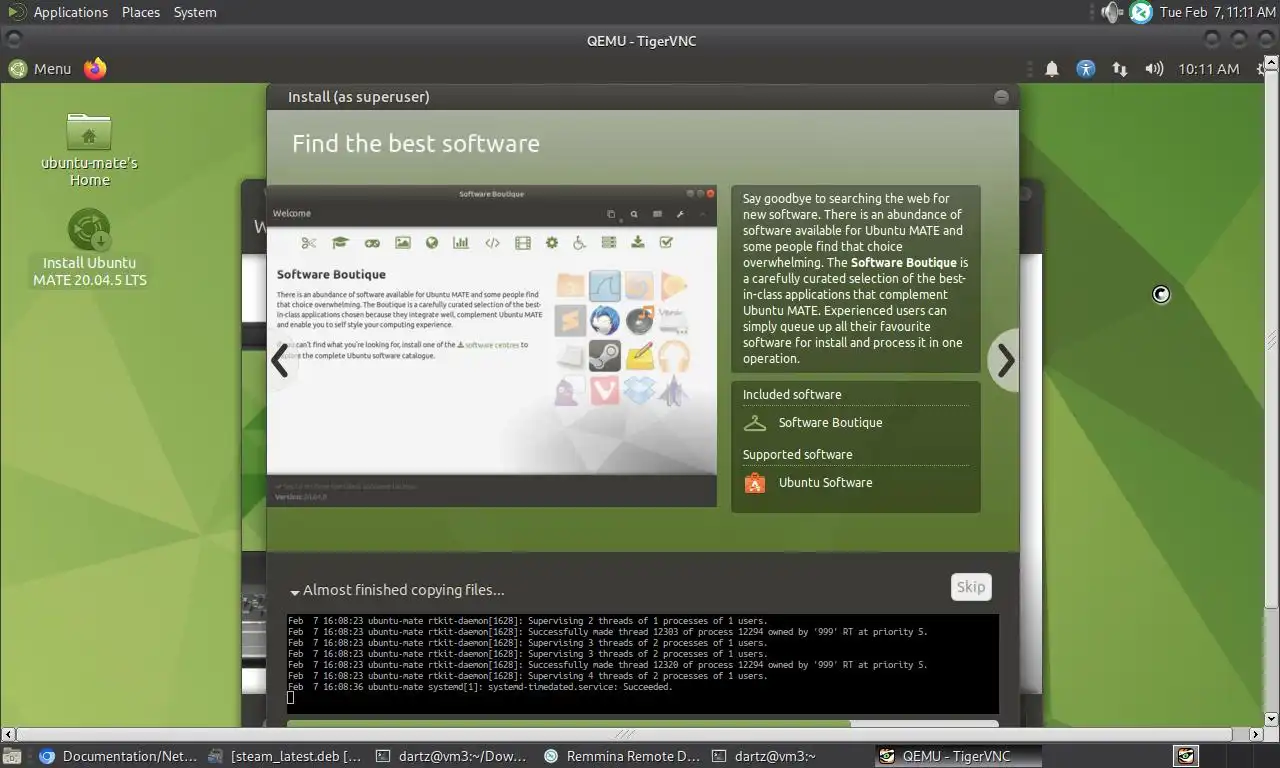Viewport: 1280px width, 768px height.
Task: Click the horizontal scrollbar left arrow
Action: click(7, 734)
